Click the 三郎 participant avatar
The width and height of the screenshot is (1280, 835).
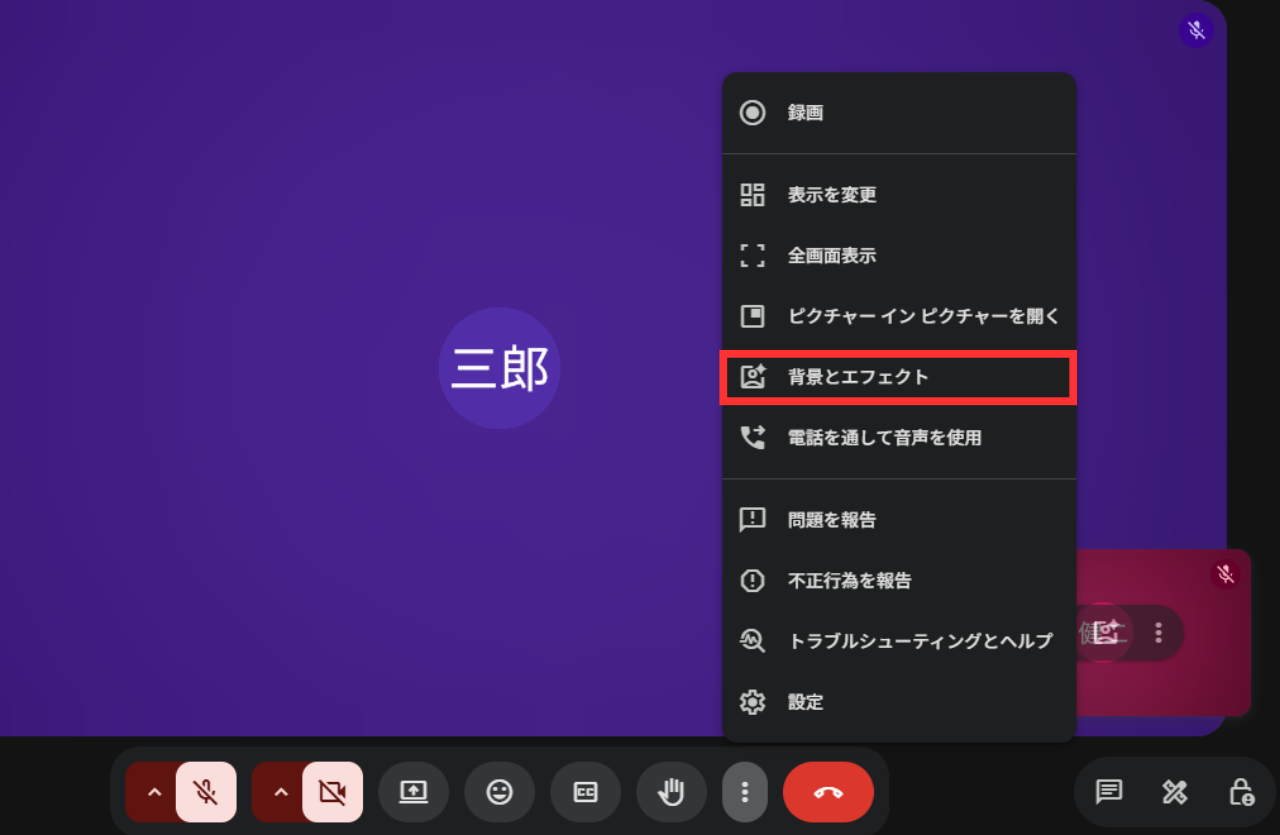(x=499, y=368)
